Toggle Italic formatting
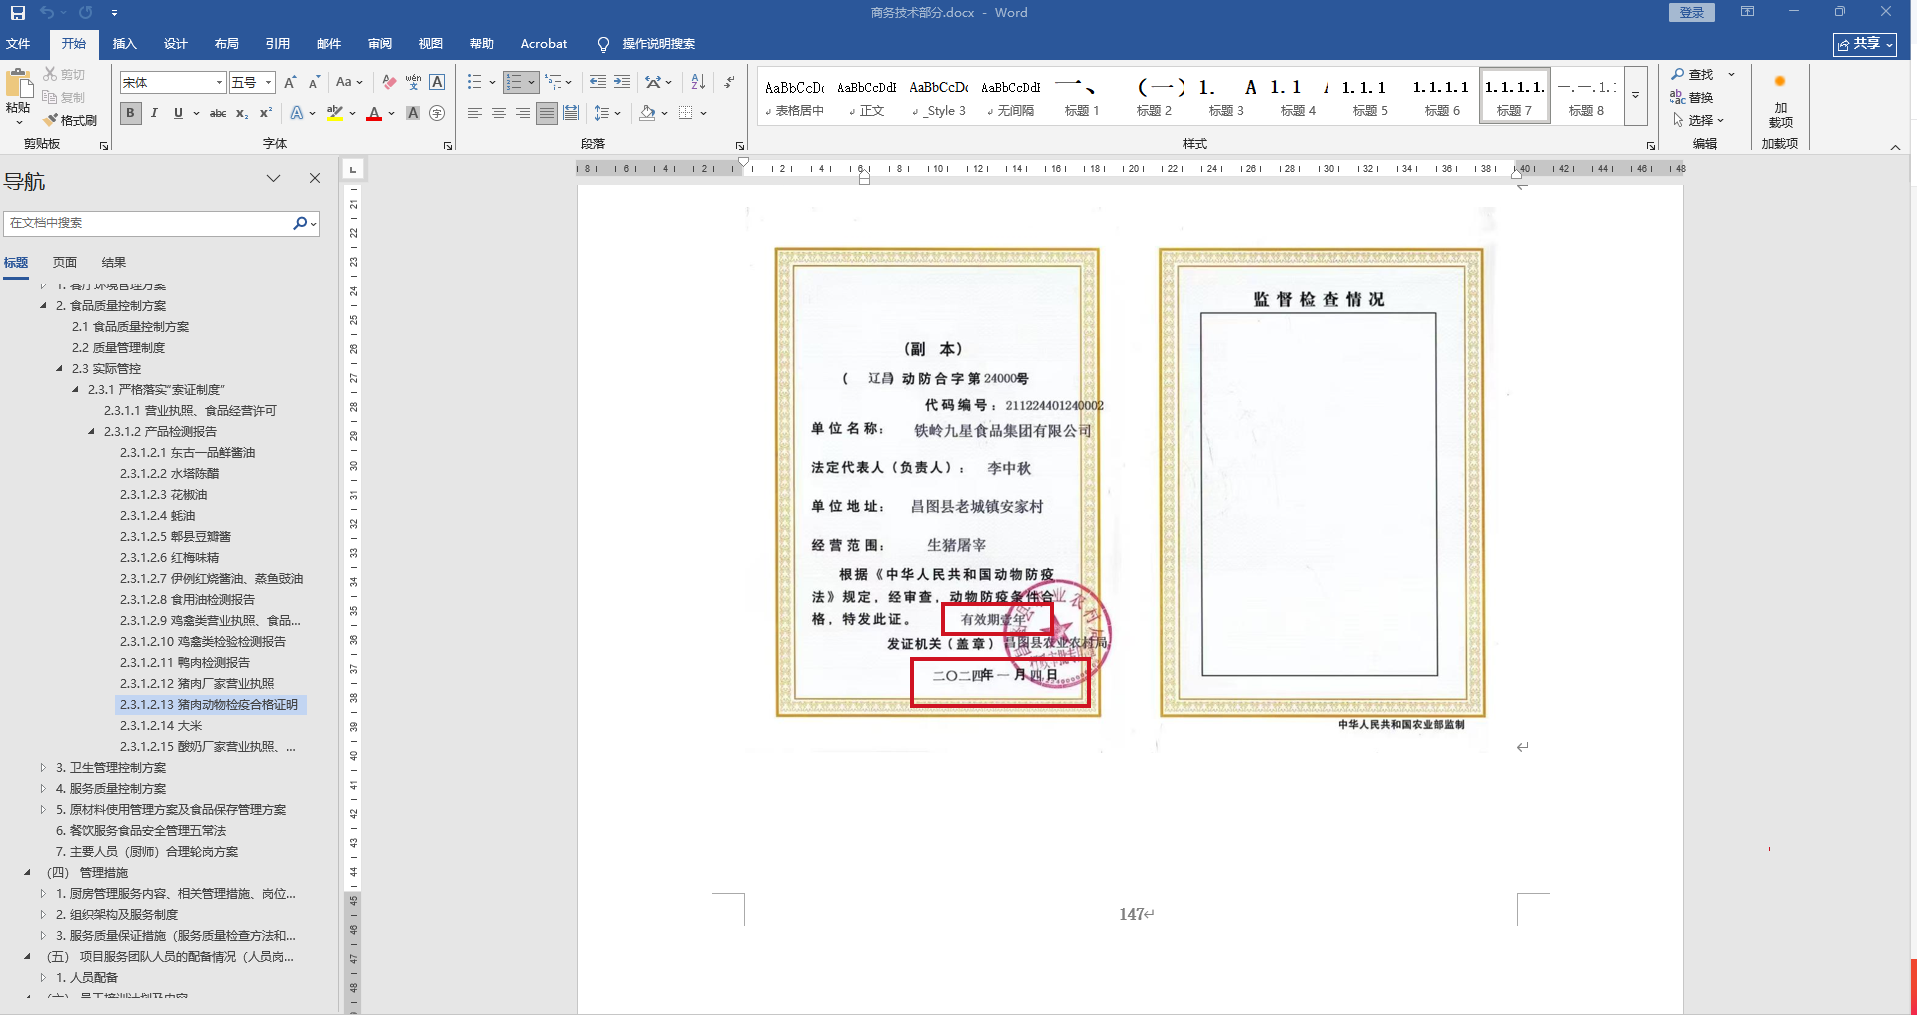 click(154, 113)
